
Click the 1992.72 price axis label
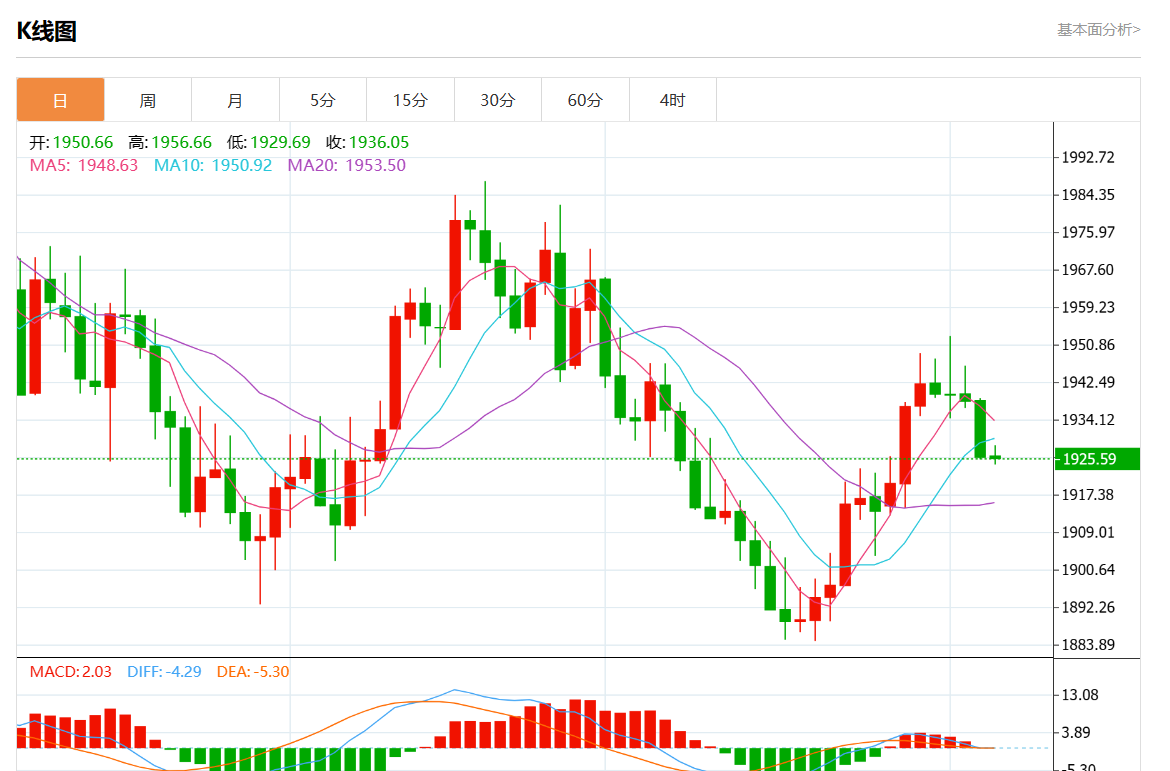(x=1087, y=157)
